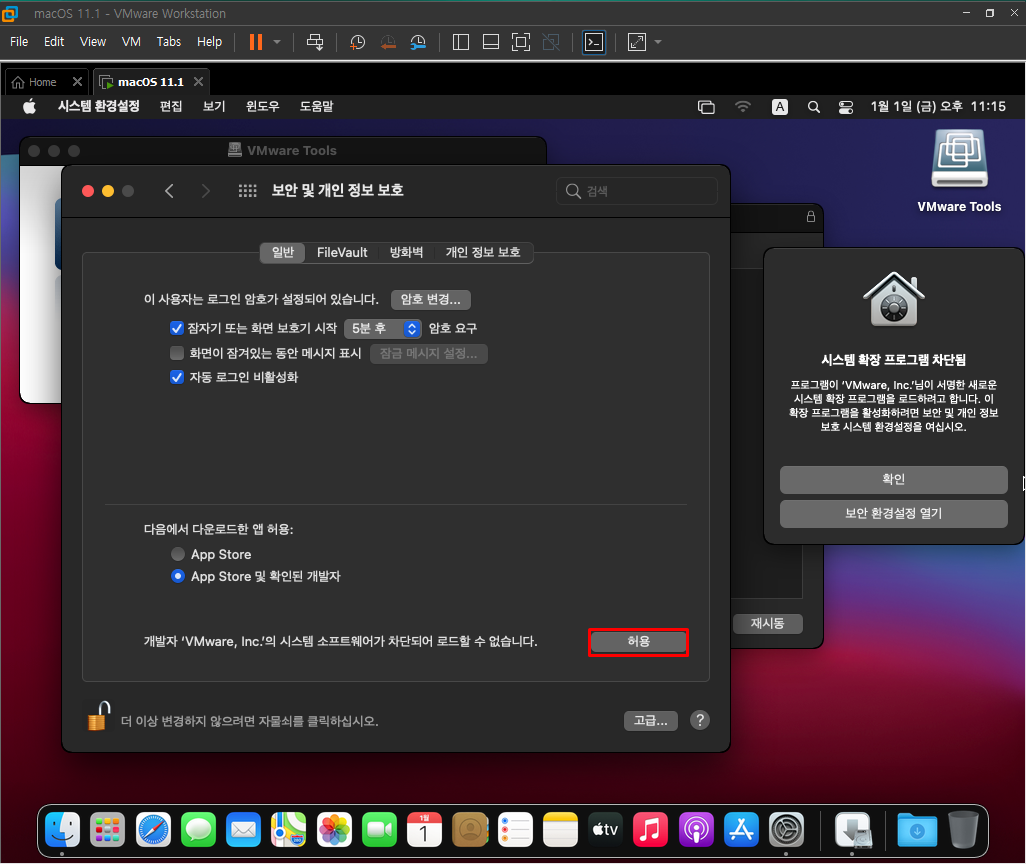Open Spotlight search in menu bar
This screenshot has height=865, width=1026.
pos(813,107)
